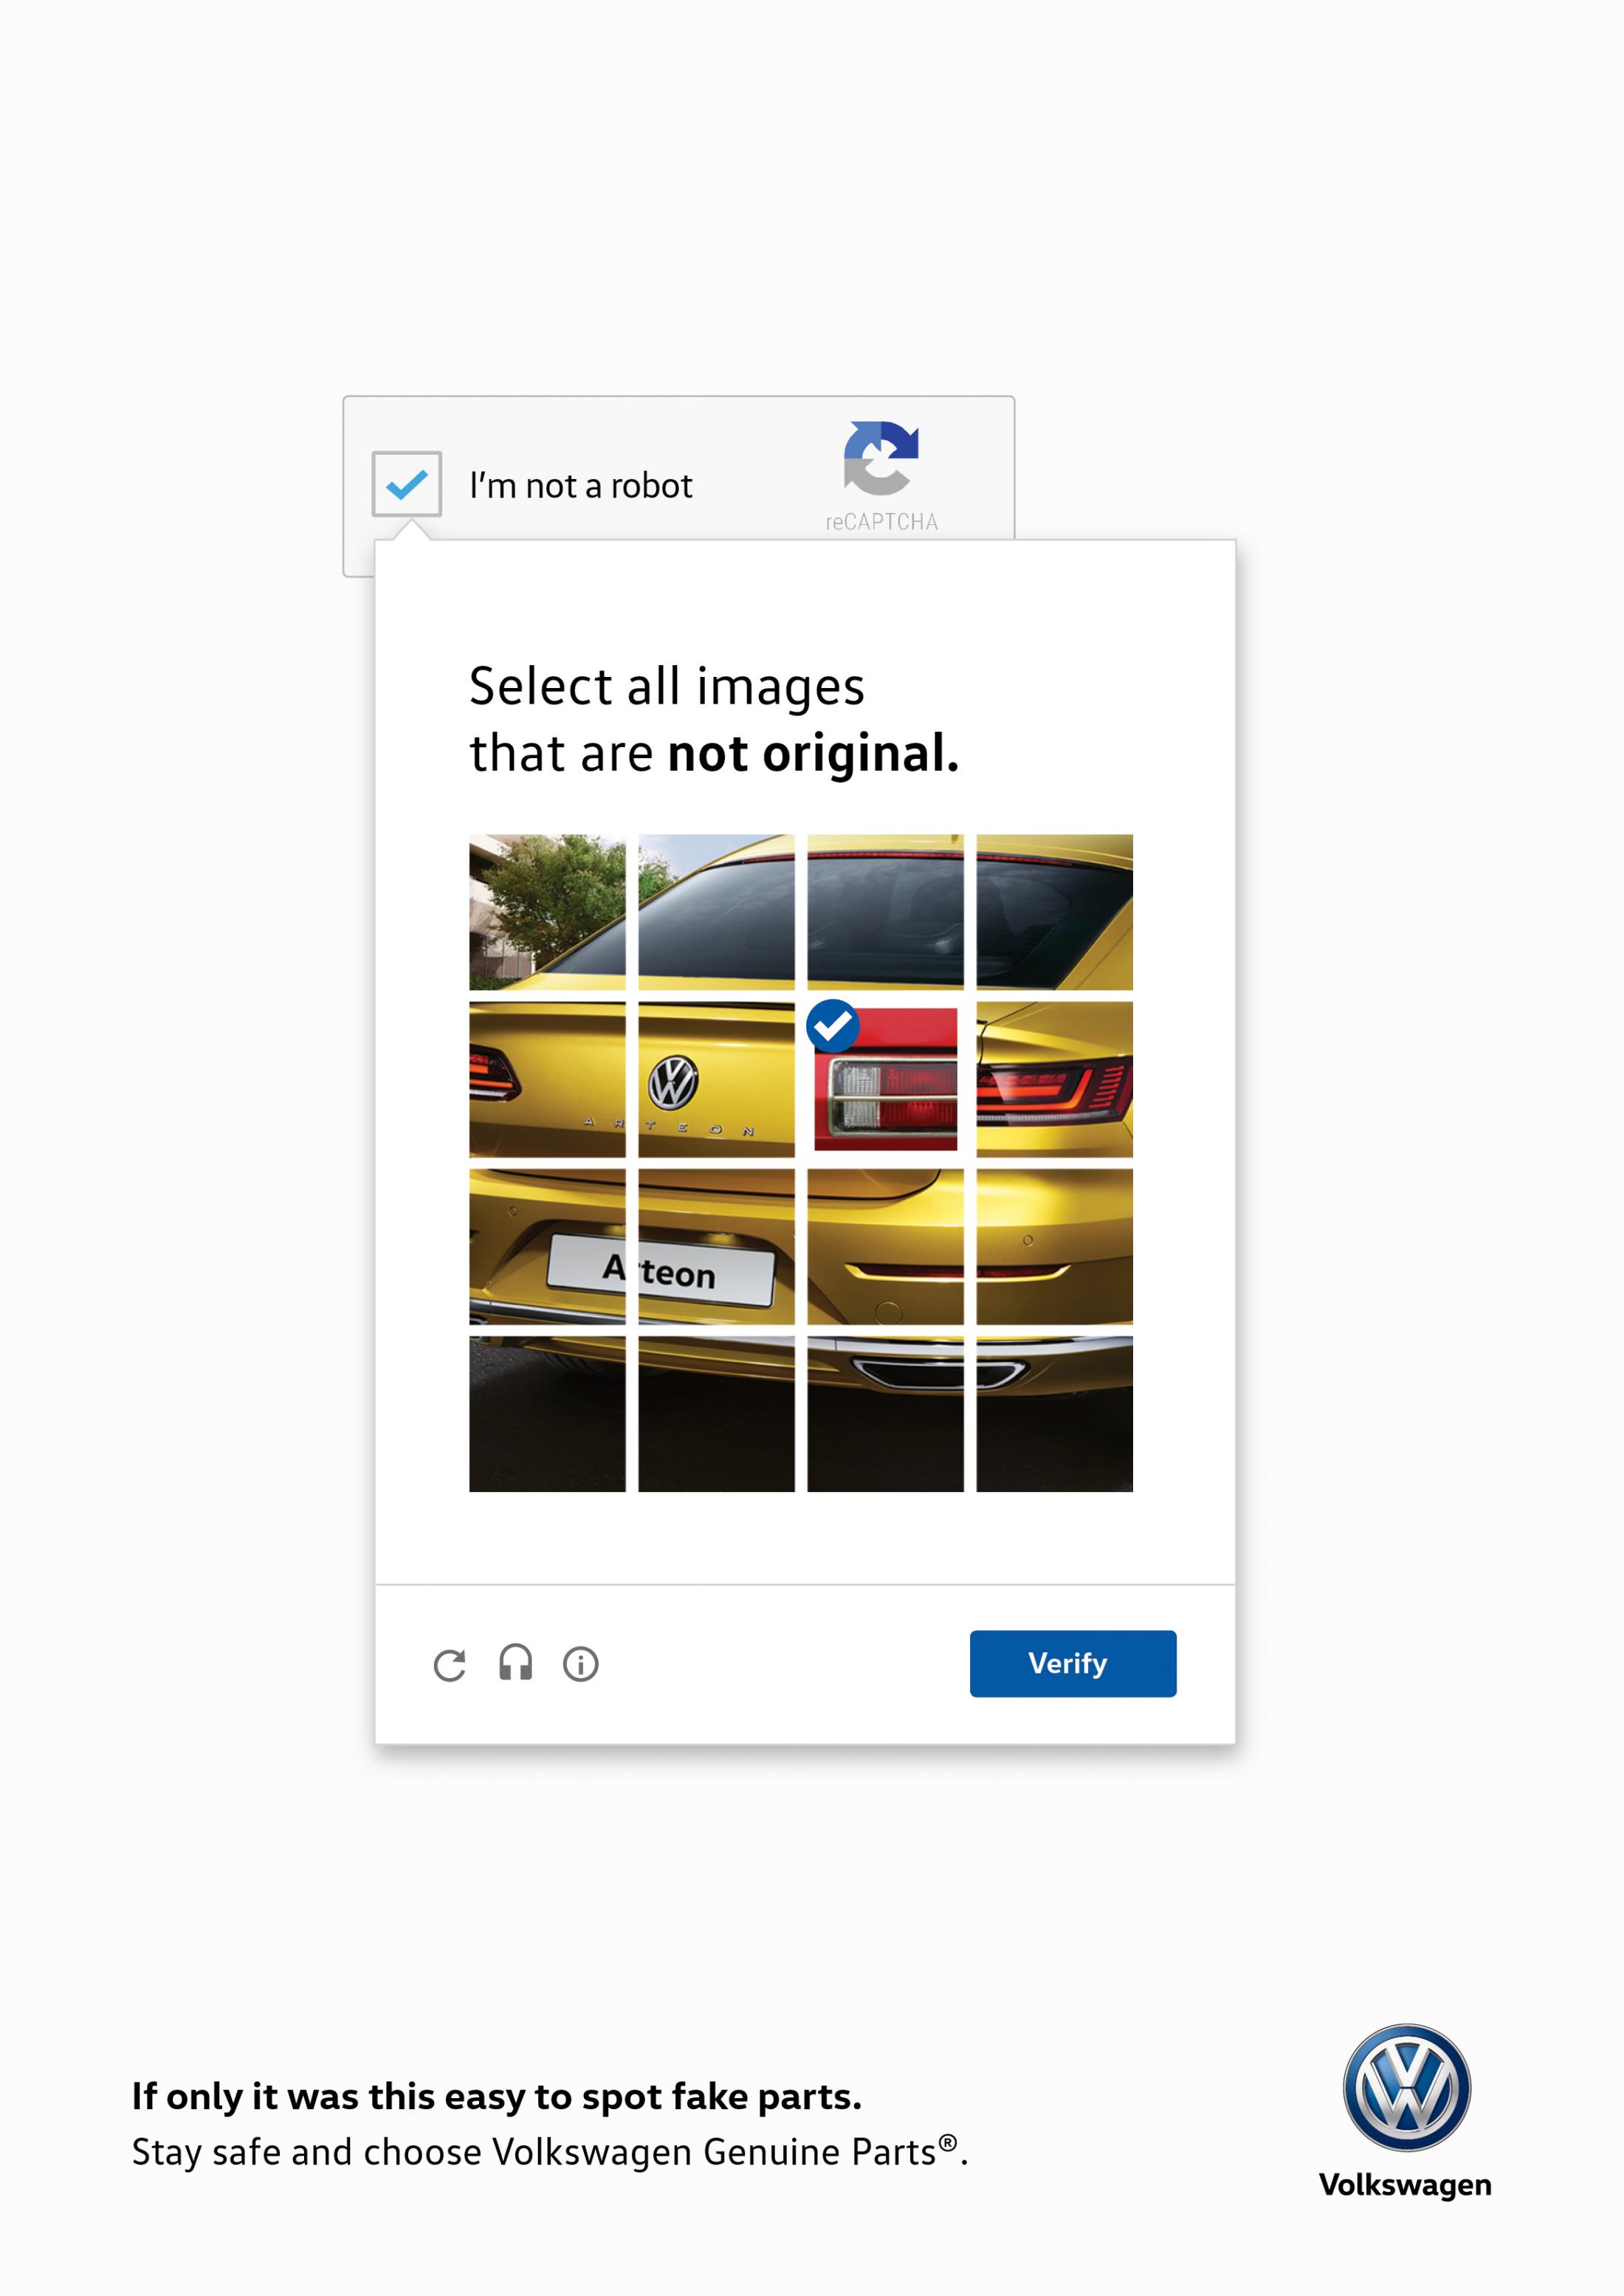Select the tile showing trees and building

coord(547,912)
